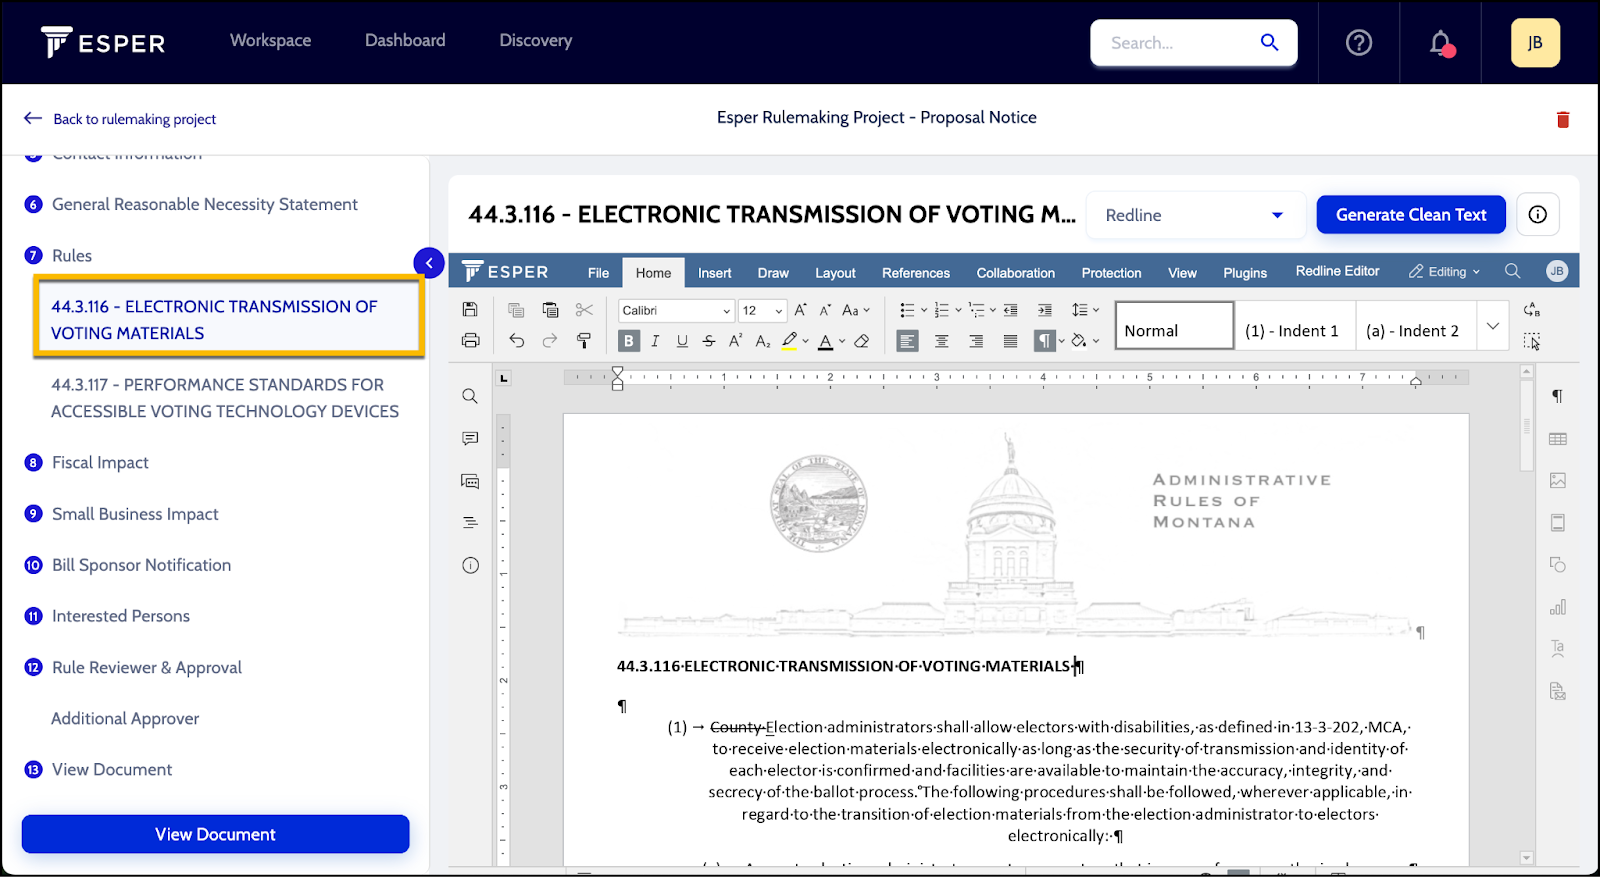This screenshot has width=1600, height=877.
Task: Open the Discovery navigation link
Action: (536, 40)
